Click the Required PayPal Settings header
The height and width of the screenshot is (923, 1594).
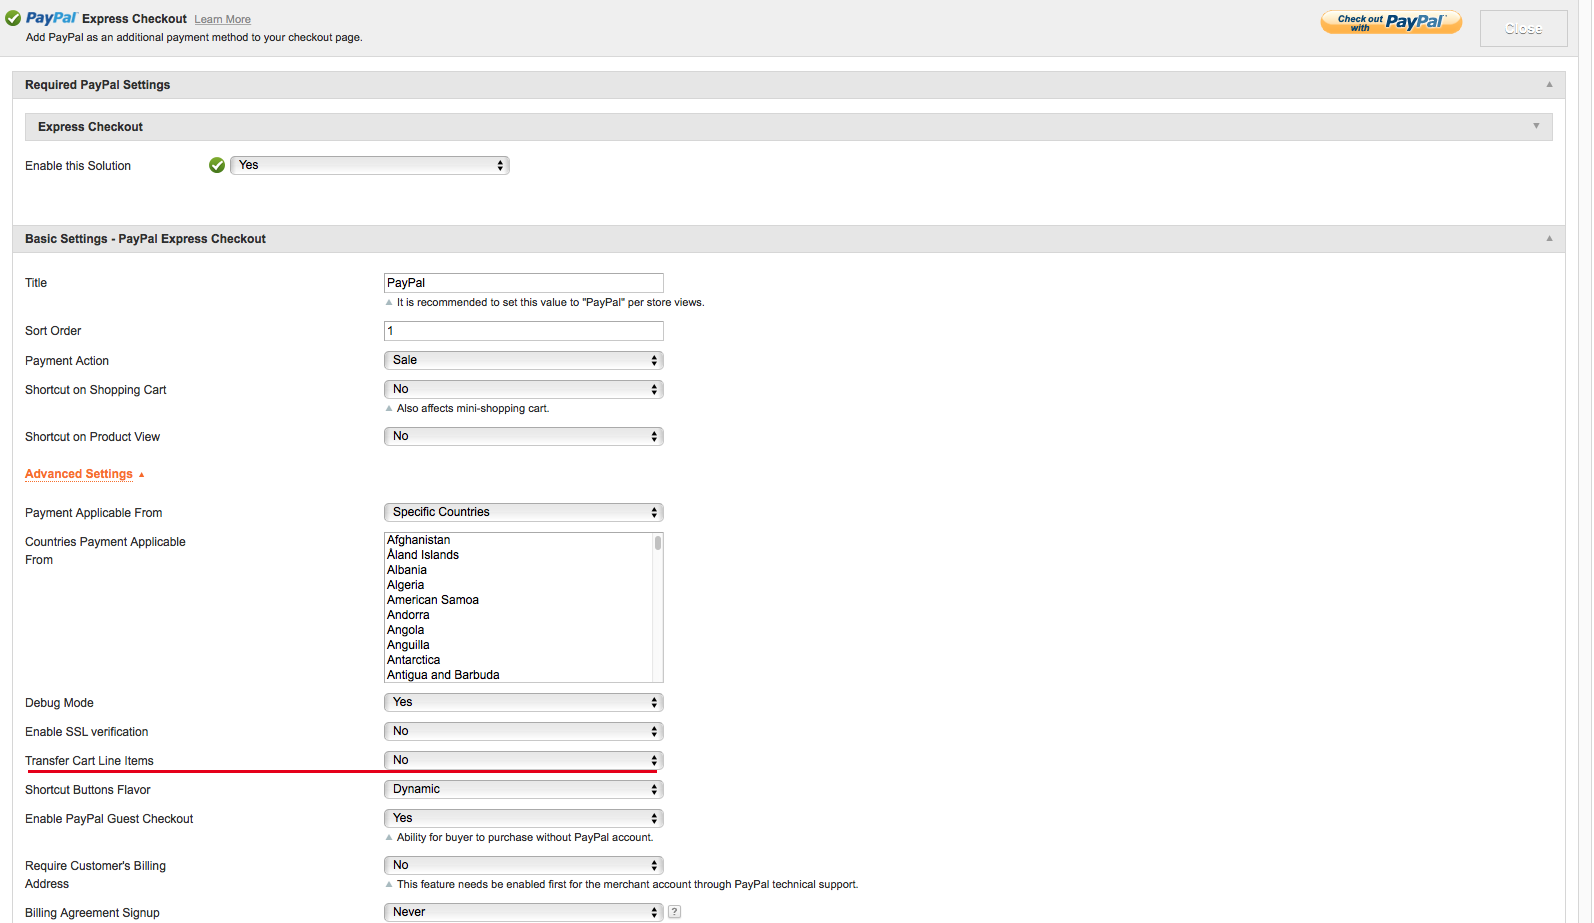[x=788, y=85]
